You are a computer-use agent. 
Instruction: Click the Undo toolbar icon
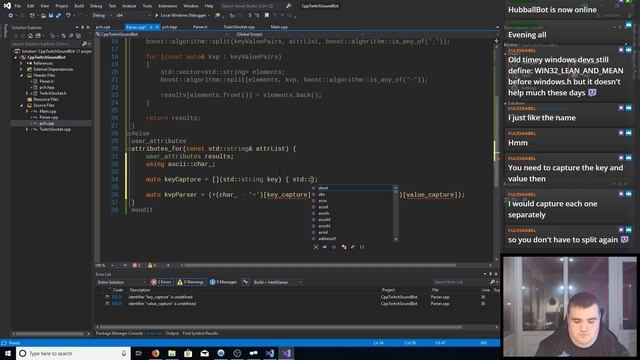click(x=68, y=16)
